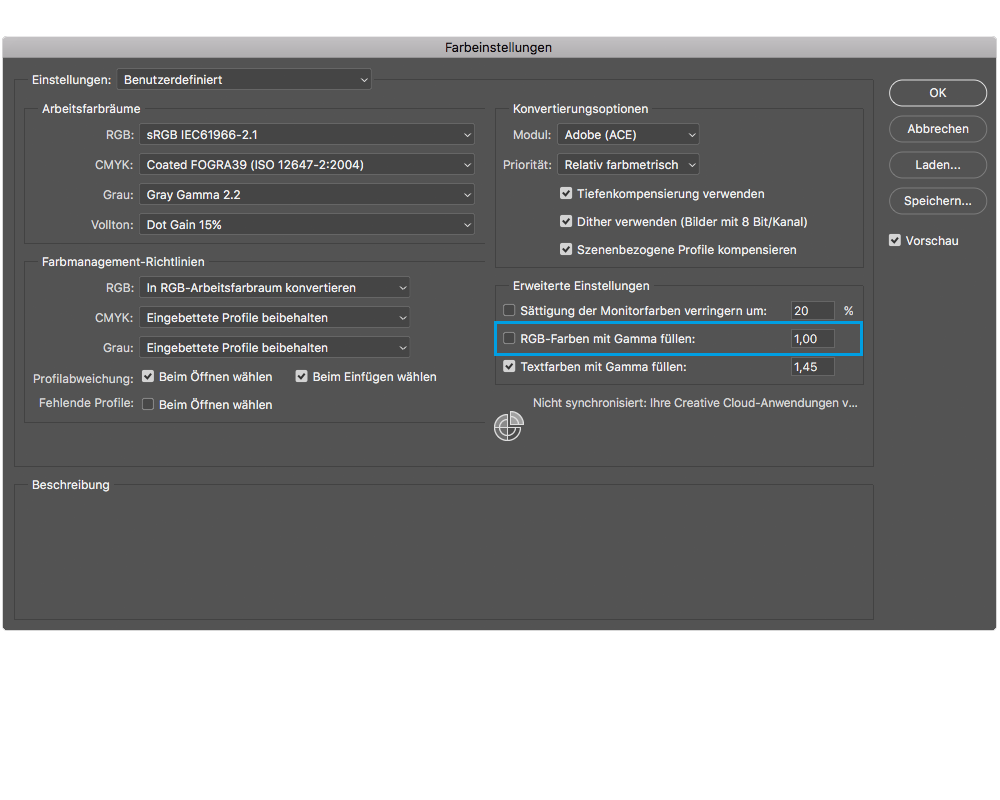Disable Textfarben mit Gamma füllen checkbox
1000x800 pixels.
(x=509, y=367)
